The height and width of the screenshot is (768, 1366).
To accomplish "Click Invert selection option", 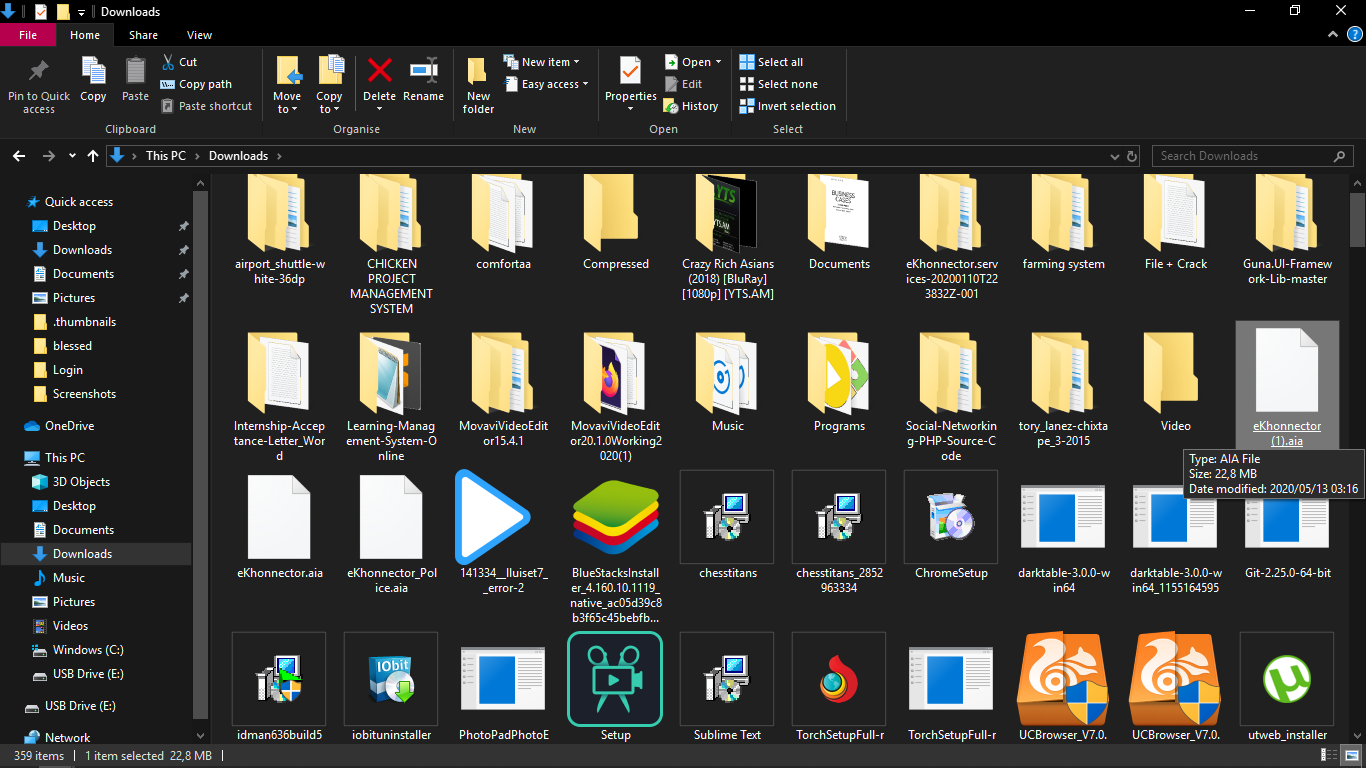I will (x=788, y=106).
